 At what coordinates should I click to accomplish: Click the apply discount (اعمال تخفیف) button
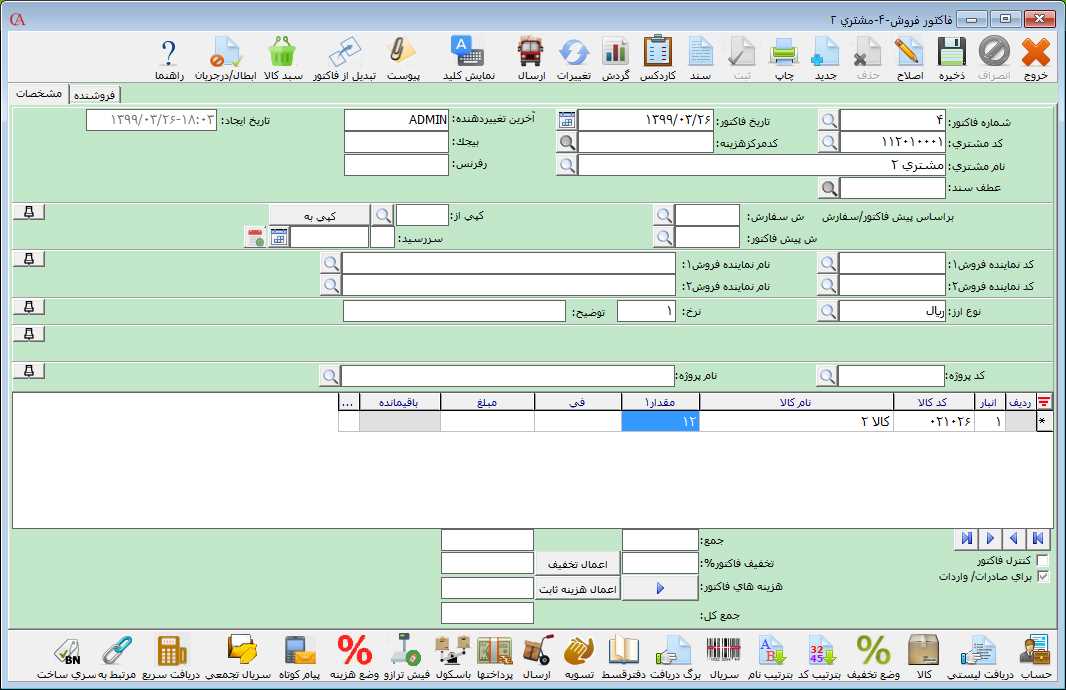pos(578,564)
